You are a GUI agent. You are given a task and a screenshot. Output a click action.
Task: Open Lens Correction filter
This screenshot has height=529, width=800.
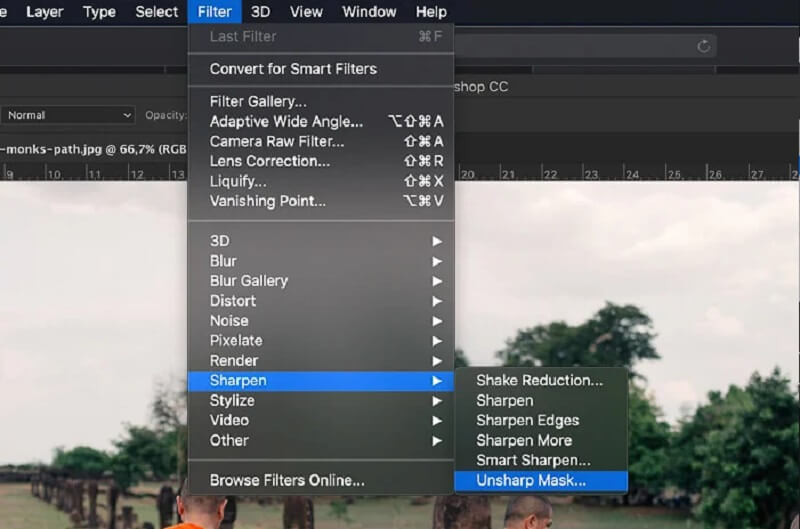[x=269, y=162]
